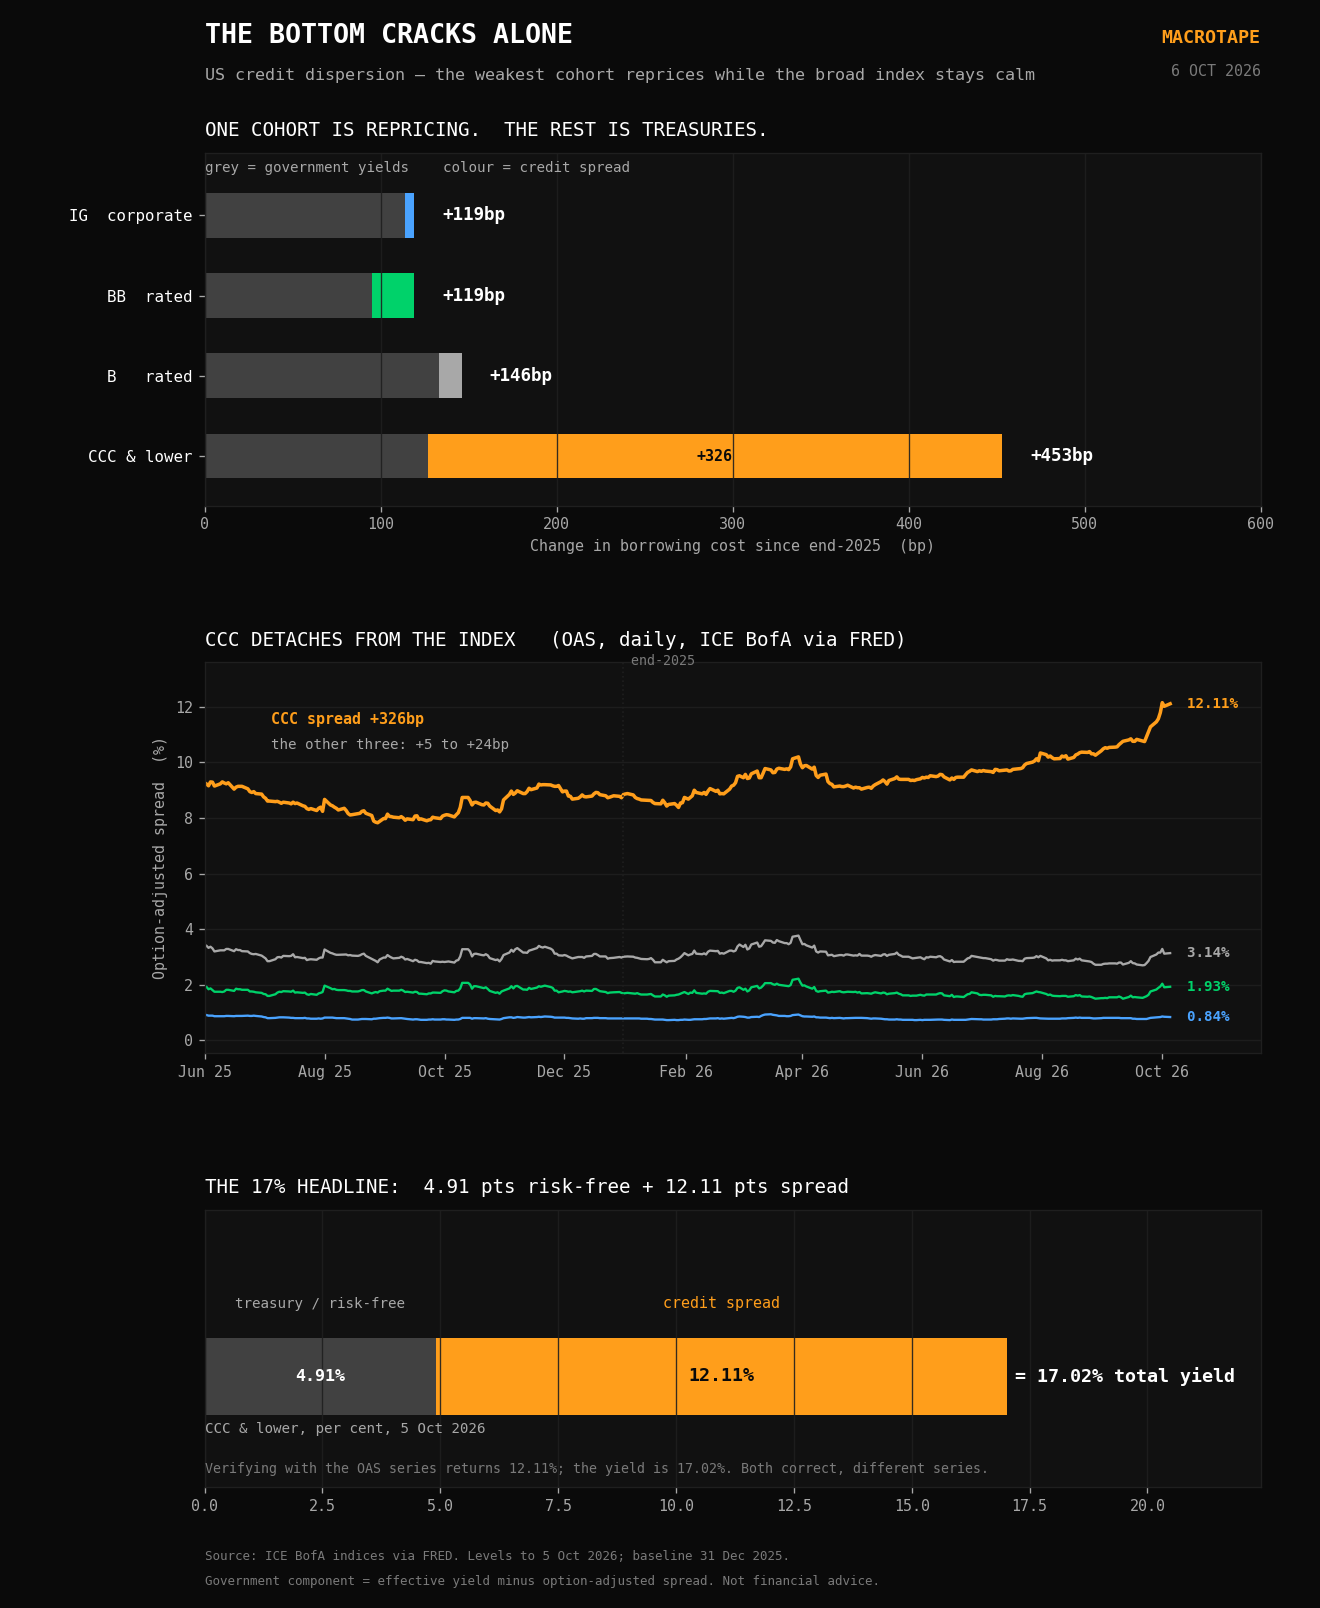Screen dimensions: 1320x1608
Task: Click the +119bp value beside the IG corporate bar
Action: tap(474, 215)
